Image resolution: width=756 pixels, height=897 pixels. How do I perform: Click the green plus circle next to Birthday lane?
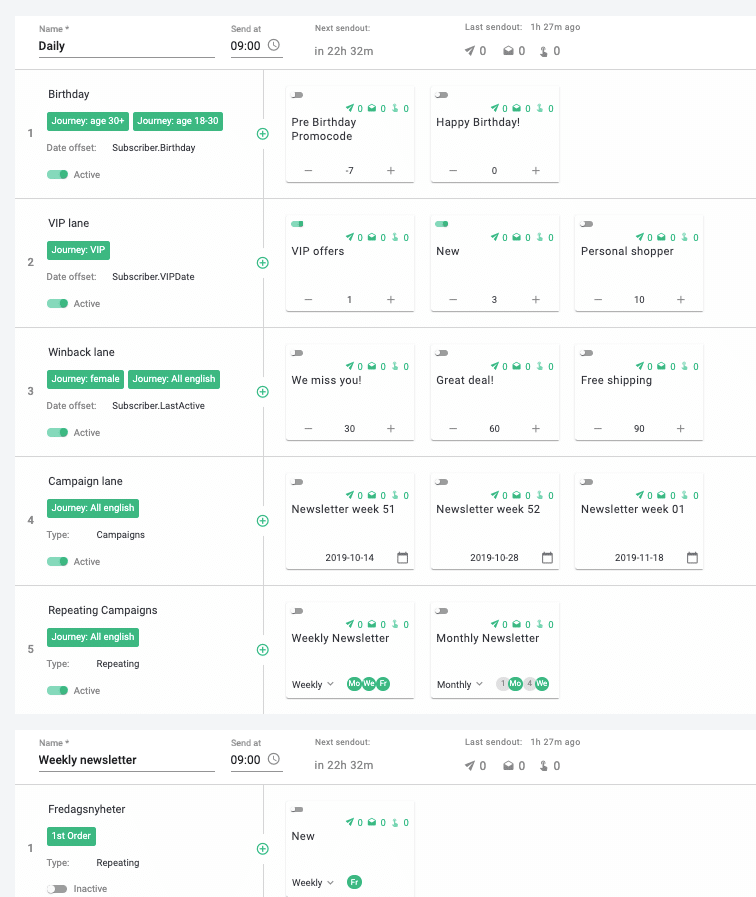coord(262,133)
